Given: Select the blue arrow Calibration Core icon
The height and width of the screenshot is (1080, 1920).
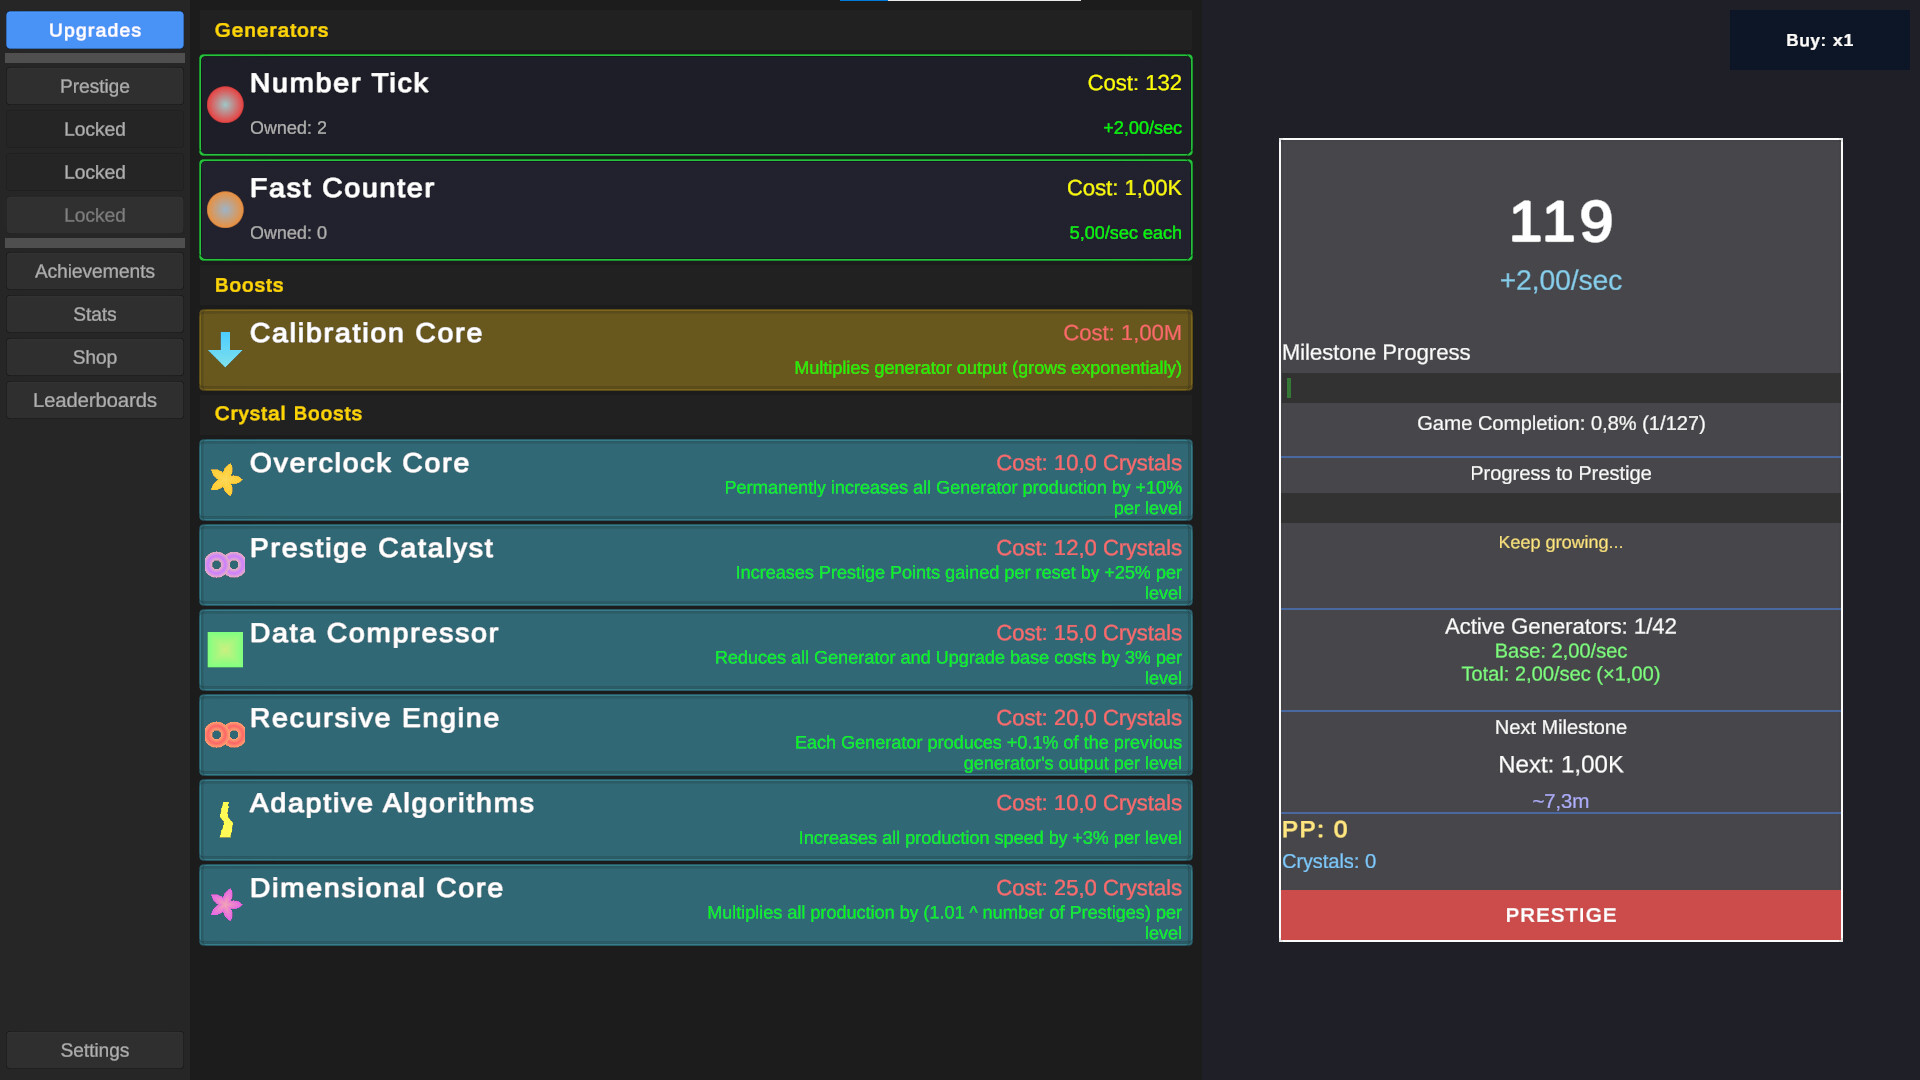Looking at the screenshot, I should 225,350.
